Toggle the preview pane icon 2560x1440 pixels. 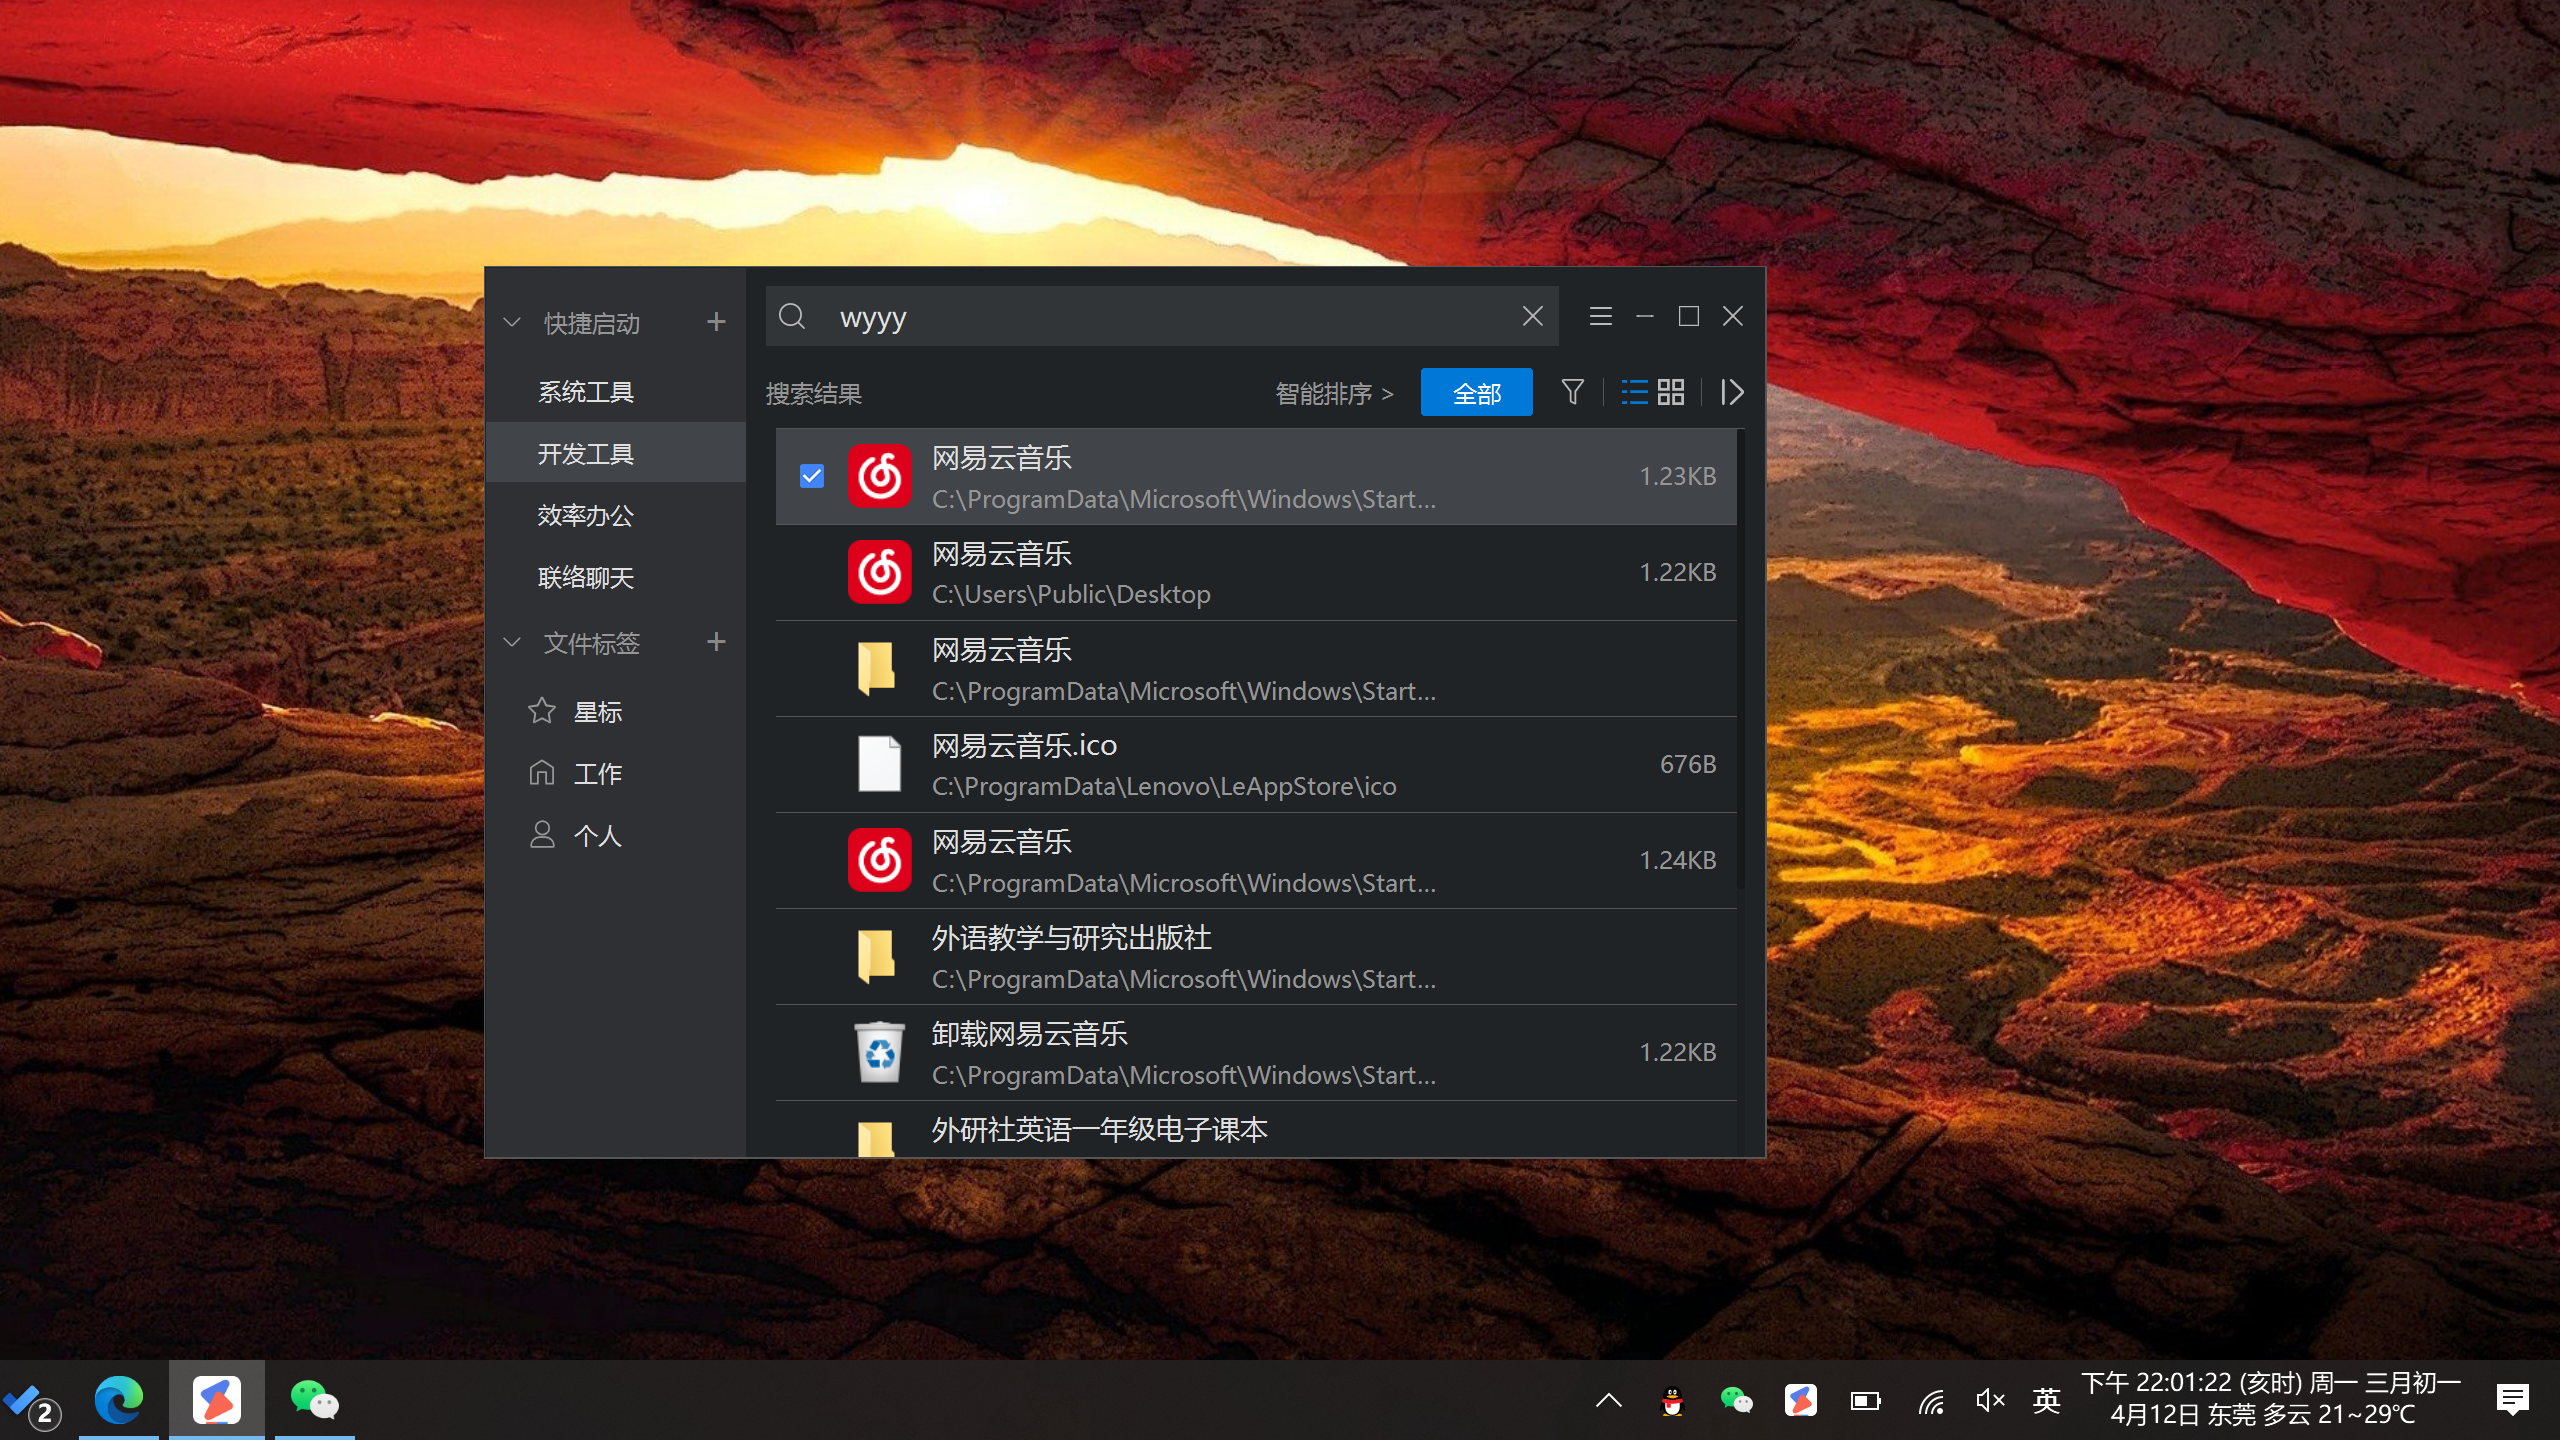1731,392
